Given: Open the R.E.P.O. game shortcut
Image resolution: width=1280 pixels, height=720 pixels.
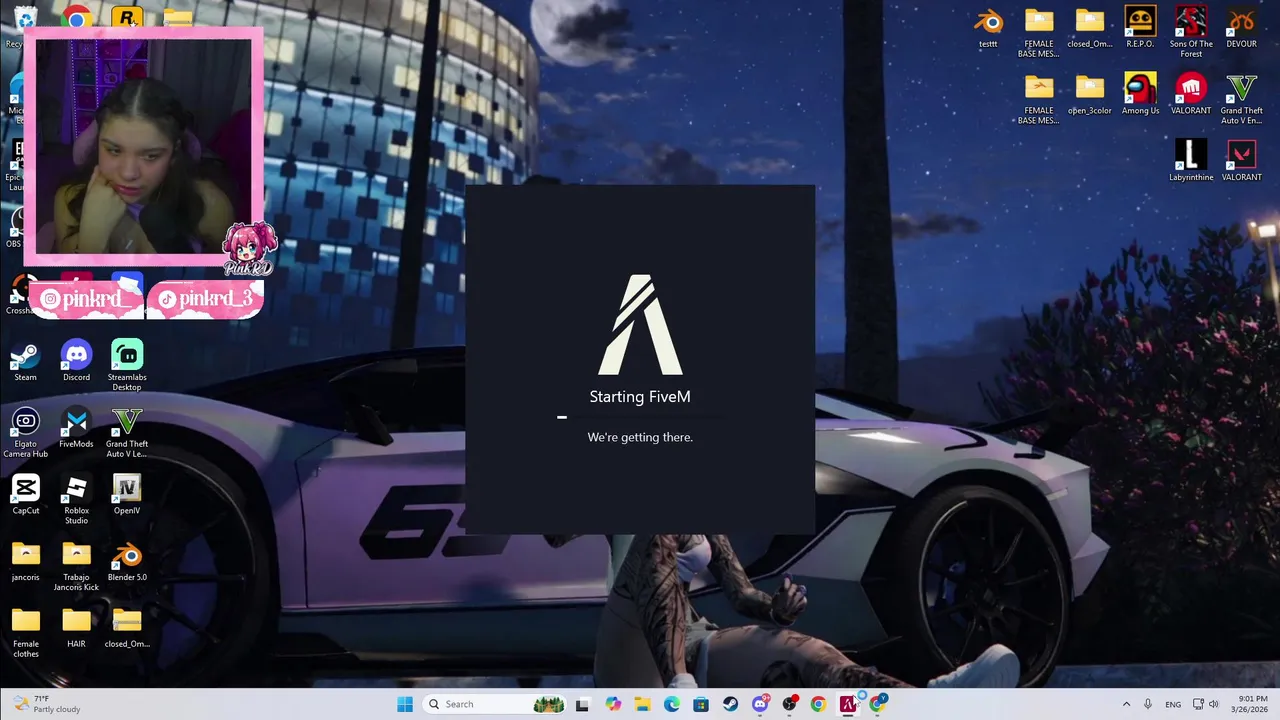Looking at the screenshot, I should [x=1140, y=28].
